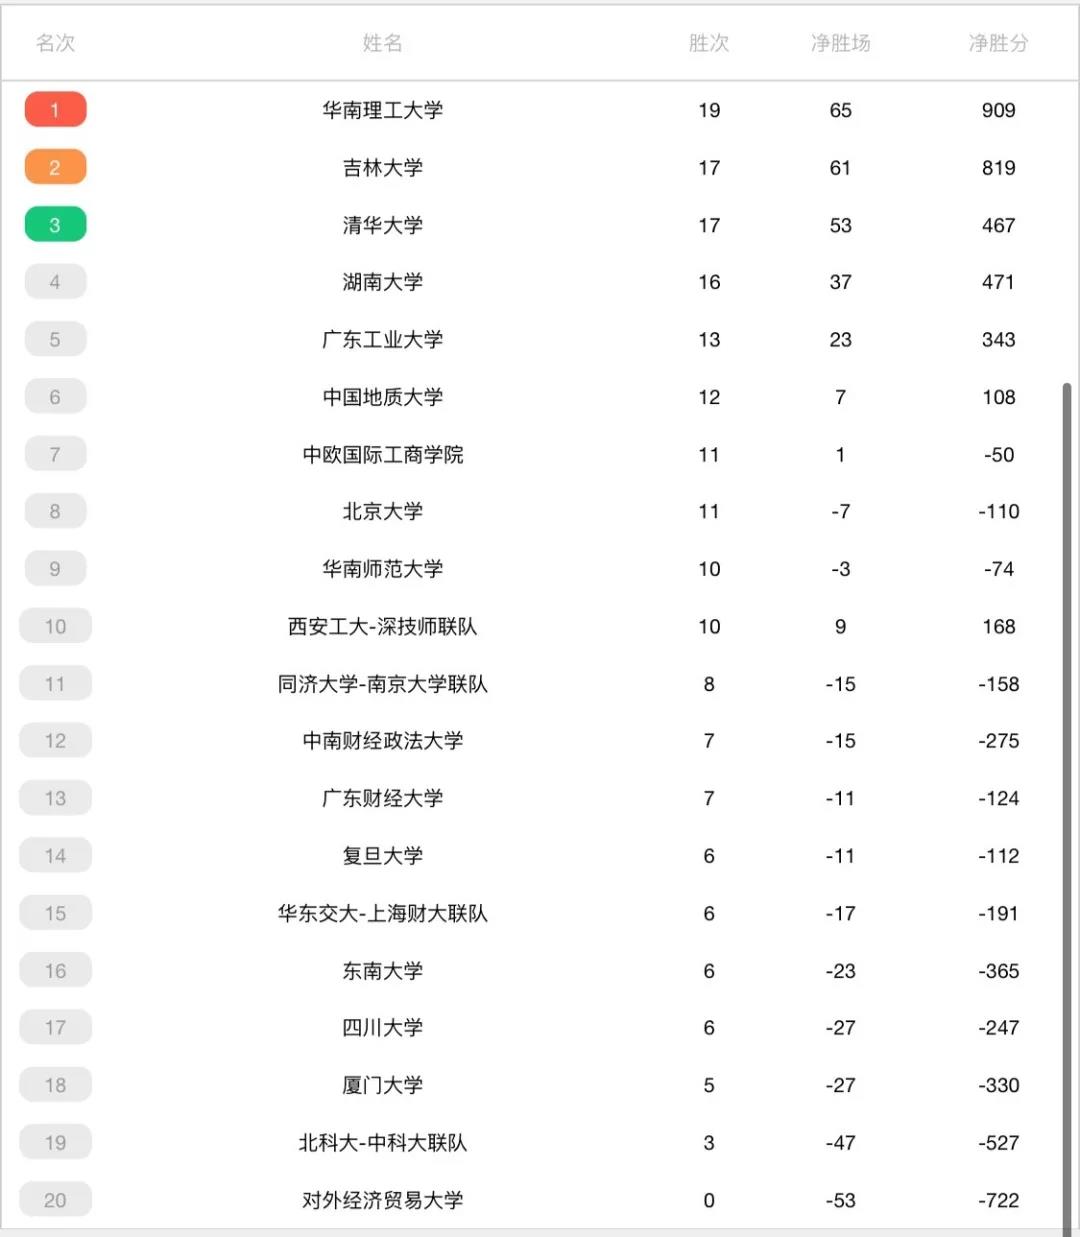Sort by 净胜分 column header
The image size is (1080, 1237).
click(x=998, y=43)
